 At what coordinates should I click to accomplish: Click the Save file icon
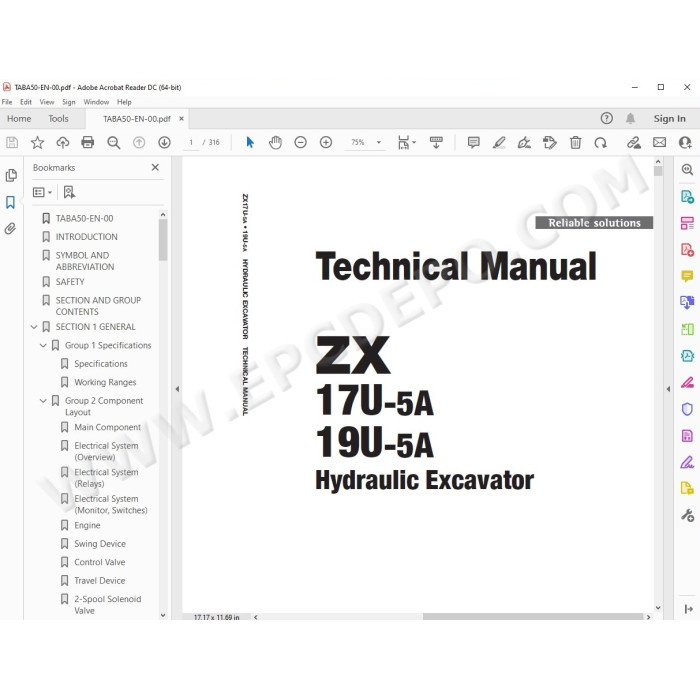tap(12, 142)
